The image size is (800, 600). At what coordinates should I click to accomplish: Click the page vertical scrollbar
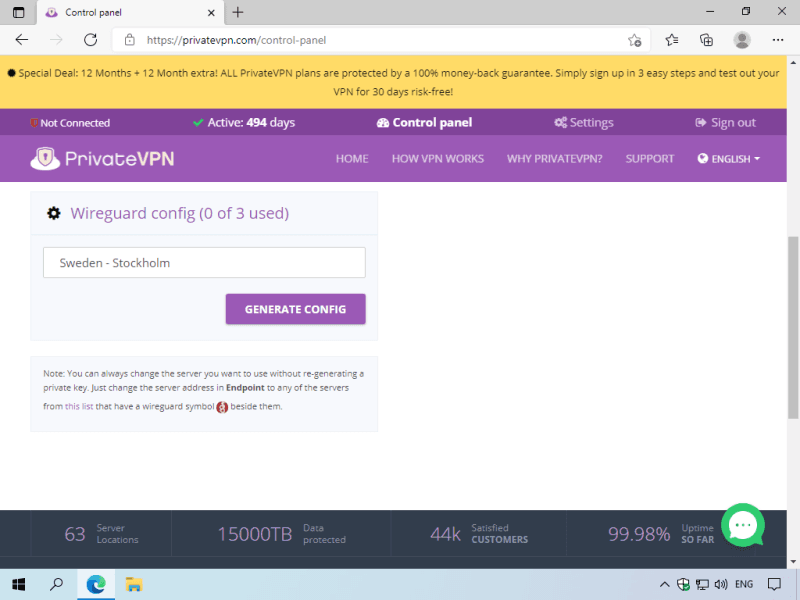point(793,330)
